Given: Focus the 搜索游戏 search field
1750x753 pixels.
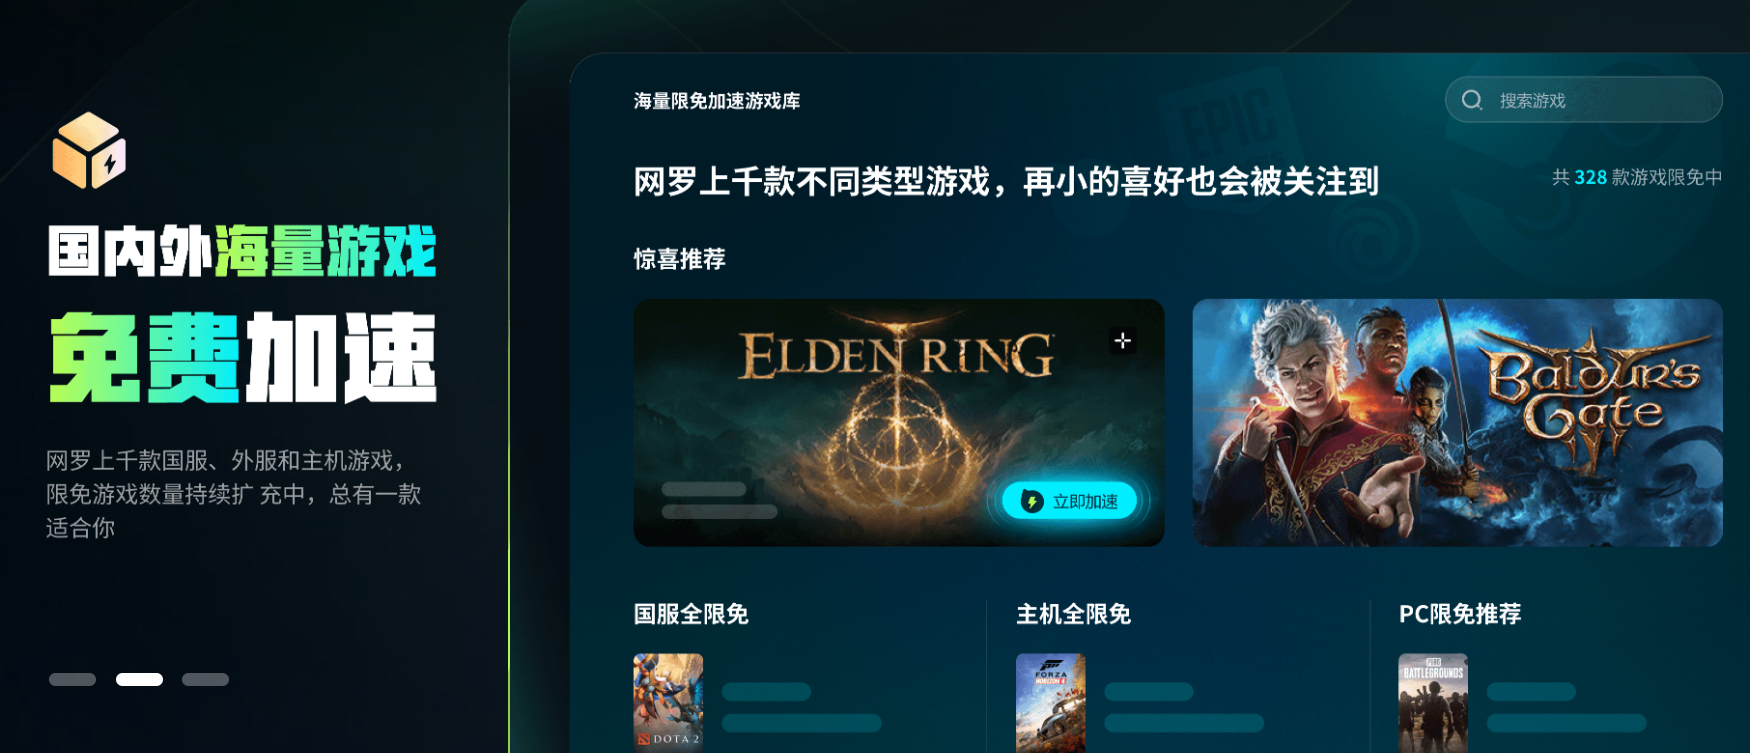Looking at the screenshot, I should click(1583, 100).
